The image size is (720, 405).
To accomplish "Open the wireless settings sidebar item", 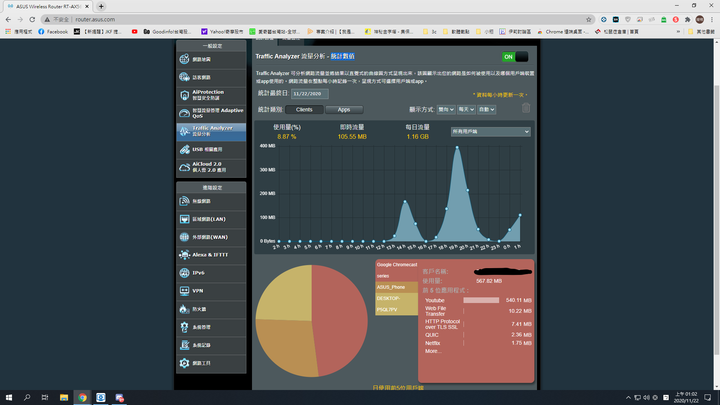I will [211, 201].
